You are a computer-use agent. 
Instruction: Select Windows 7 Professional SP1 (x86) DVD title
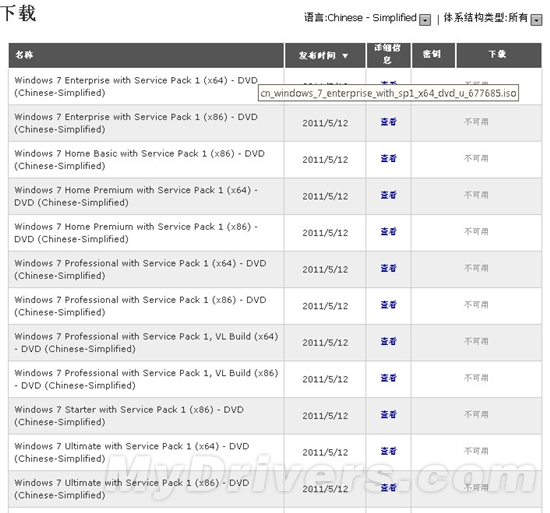[x=140, y=306]
